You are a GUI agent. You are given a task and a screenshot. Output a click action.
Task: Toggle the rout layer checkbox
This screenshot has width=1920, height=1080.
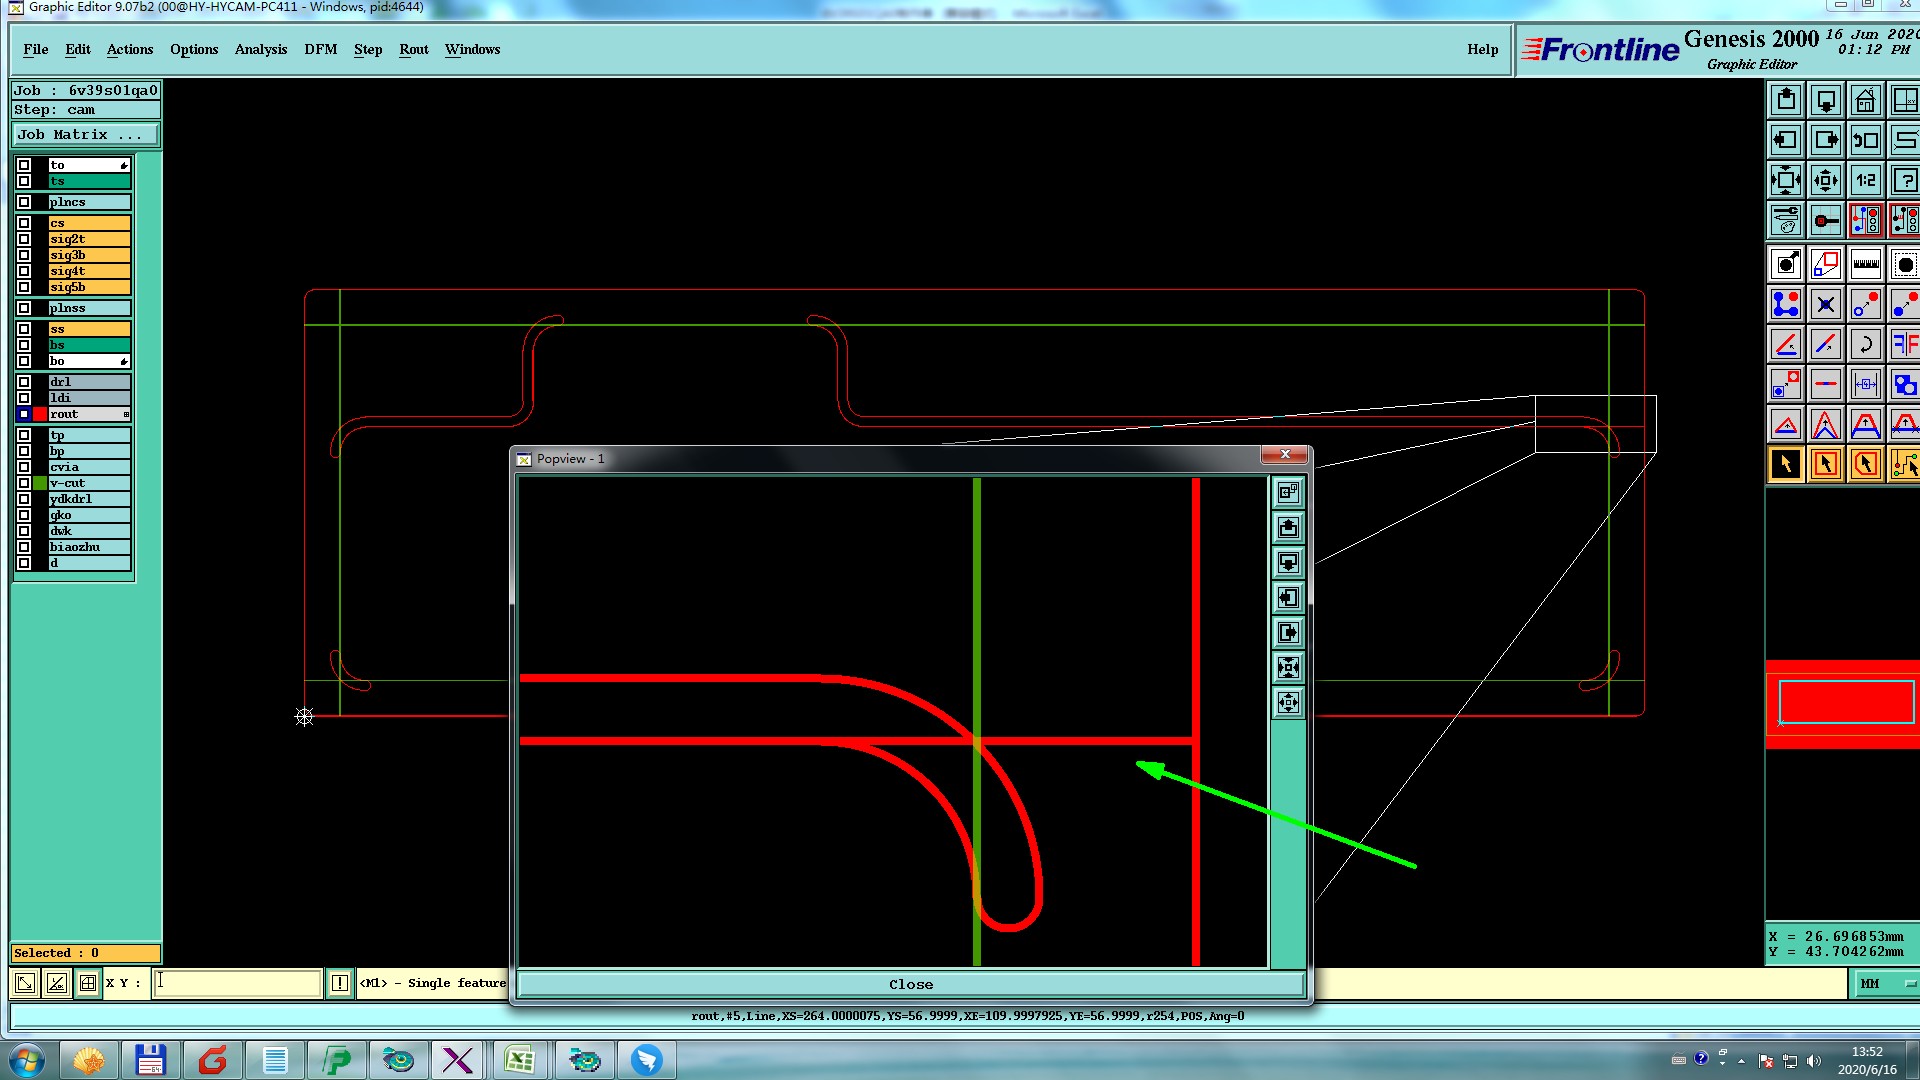pos(24,414)
